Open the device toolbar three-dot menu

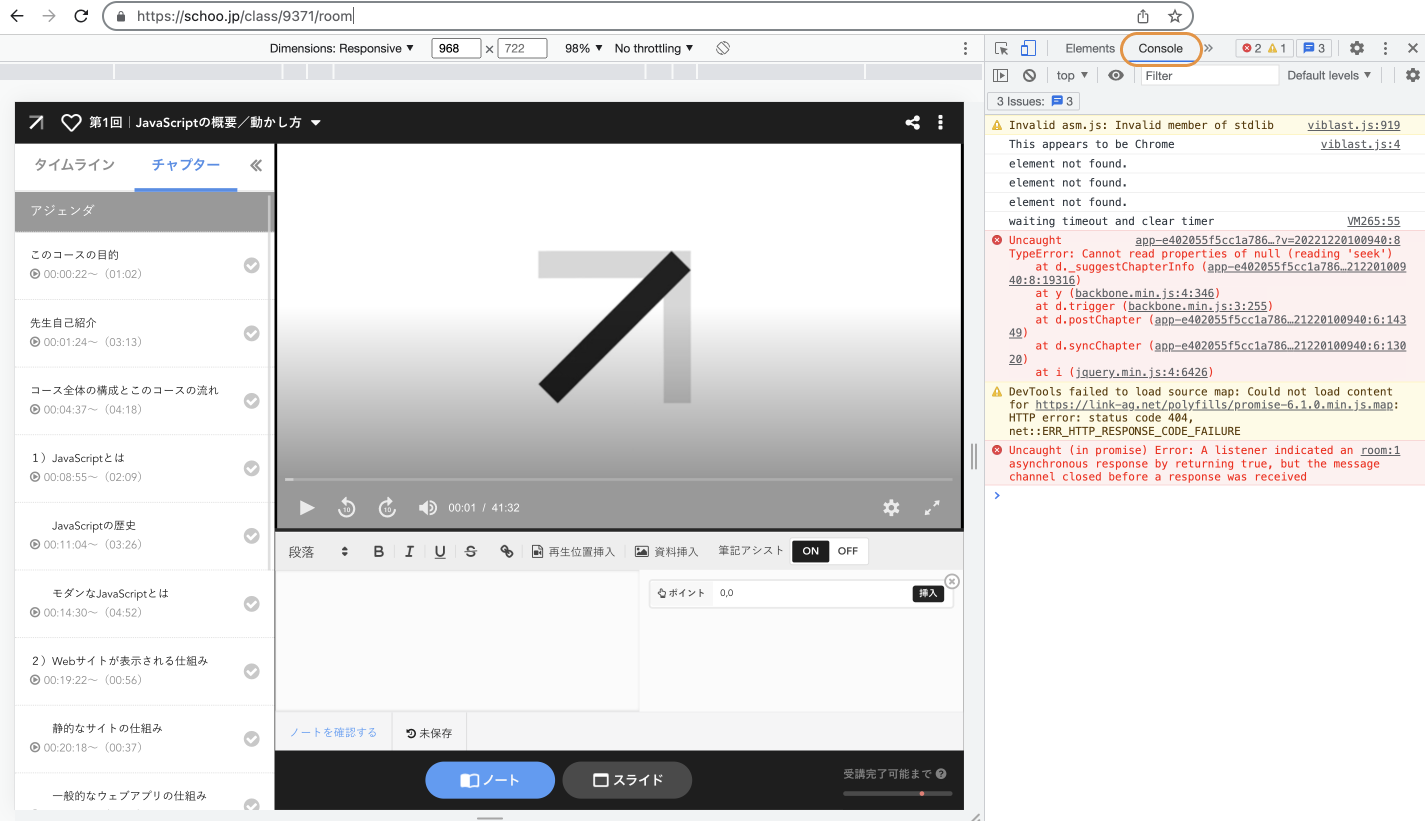[965, 48]
